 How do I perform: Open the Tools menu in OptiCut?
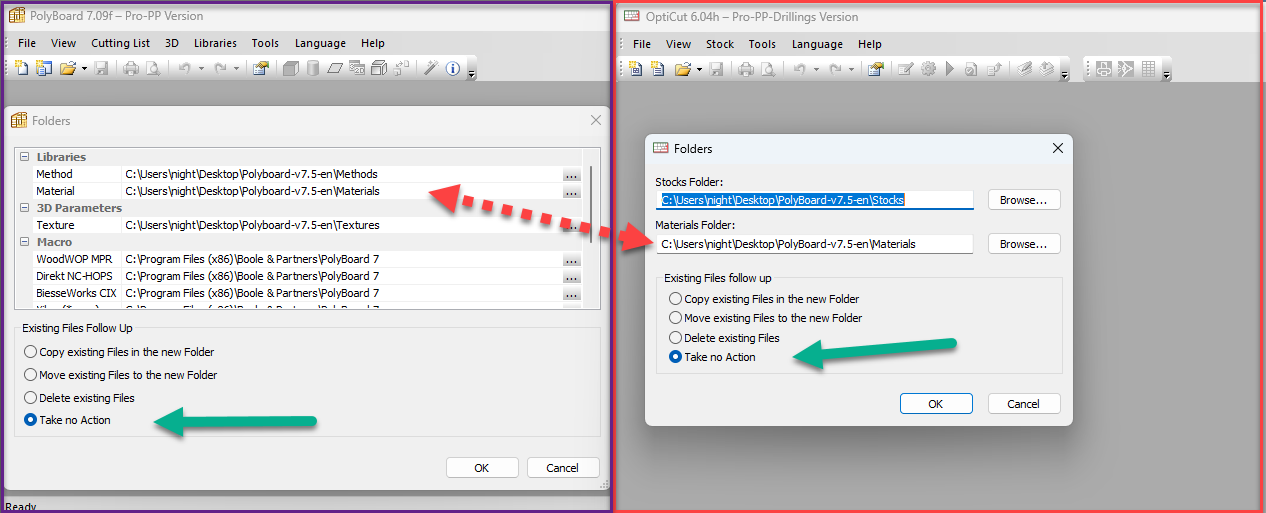(x=762, y=44)
